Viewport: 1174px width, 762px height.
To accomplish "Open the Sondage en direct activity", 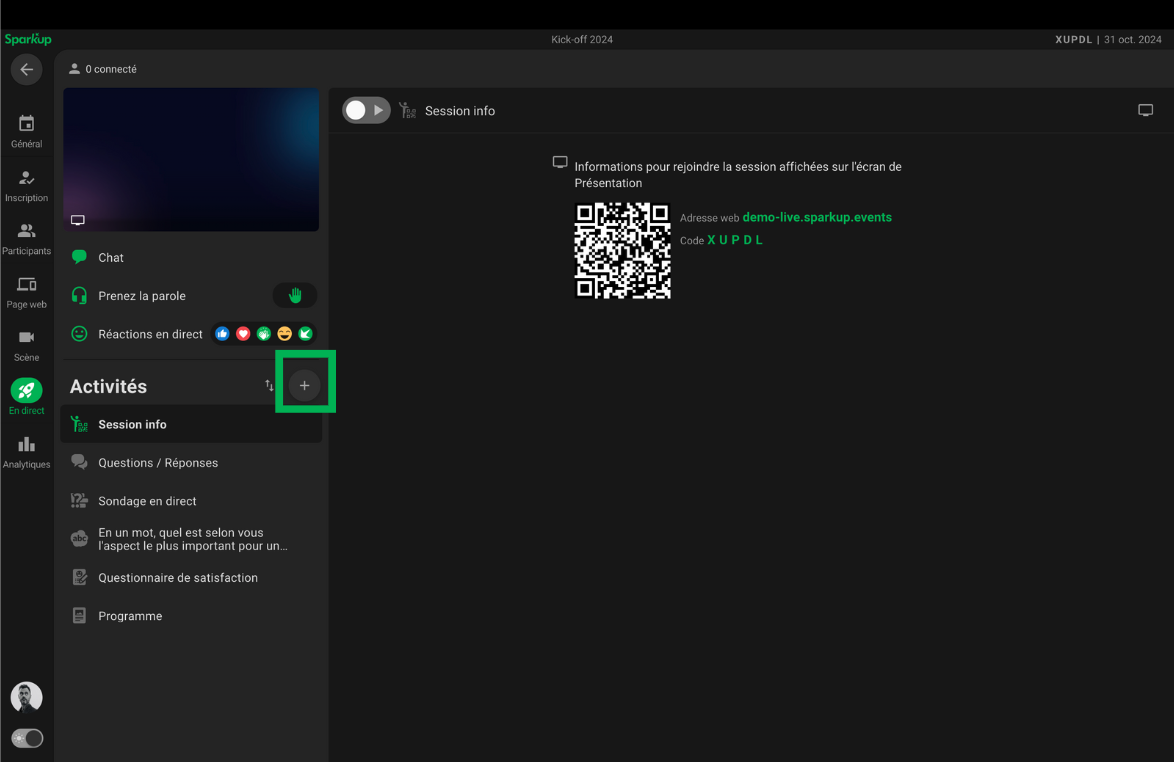I will point(147,501).
